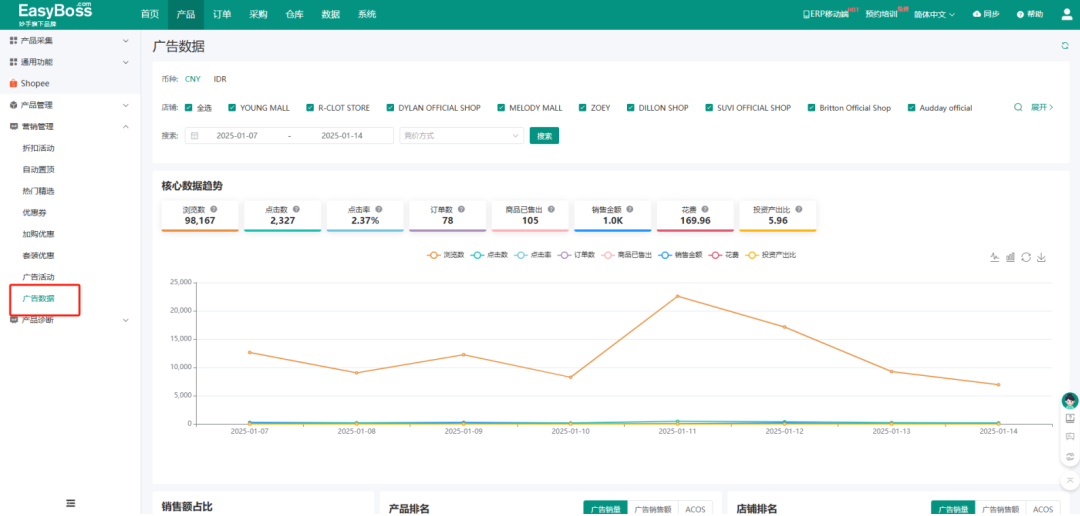Viewport: 1080px width, 516px height.
Task: Uncheck Britton Official Shop checkbox
Action: 812,108
